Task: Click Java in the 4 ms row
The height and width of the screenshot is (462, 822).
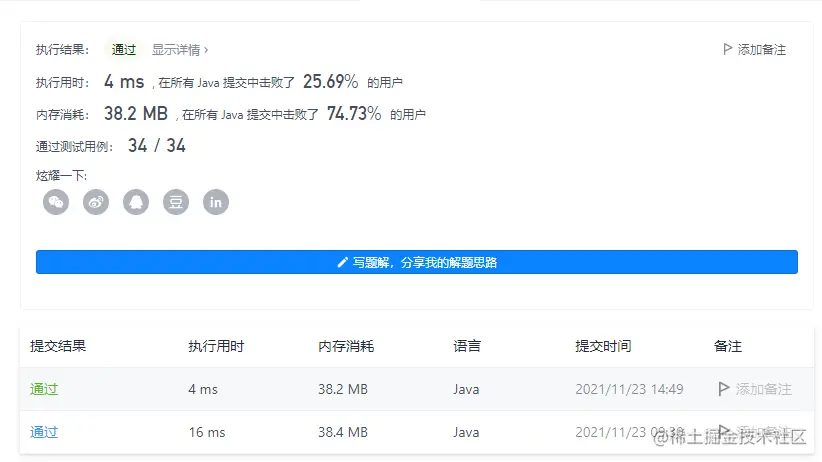Action: point(466,389)
